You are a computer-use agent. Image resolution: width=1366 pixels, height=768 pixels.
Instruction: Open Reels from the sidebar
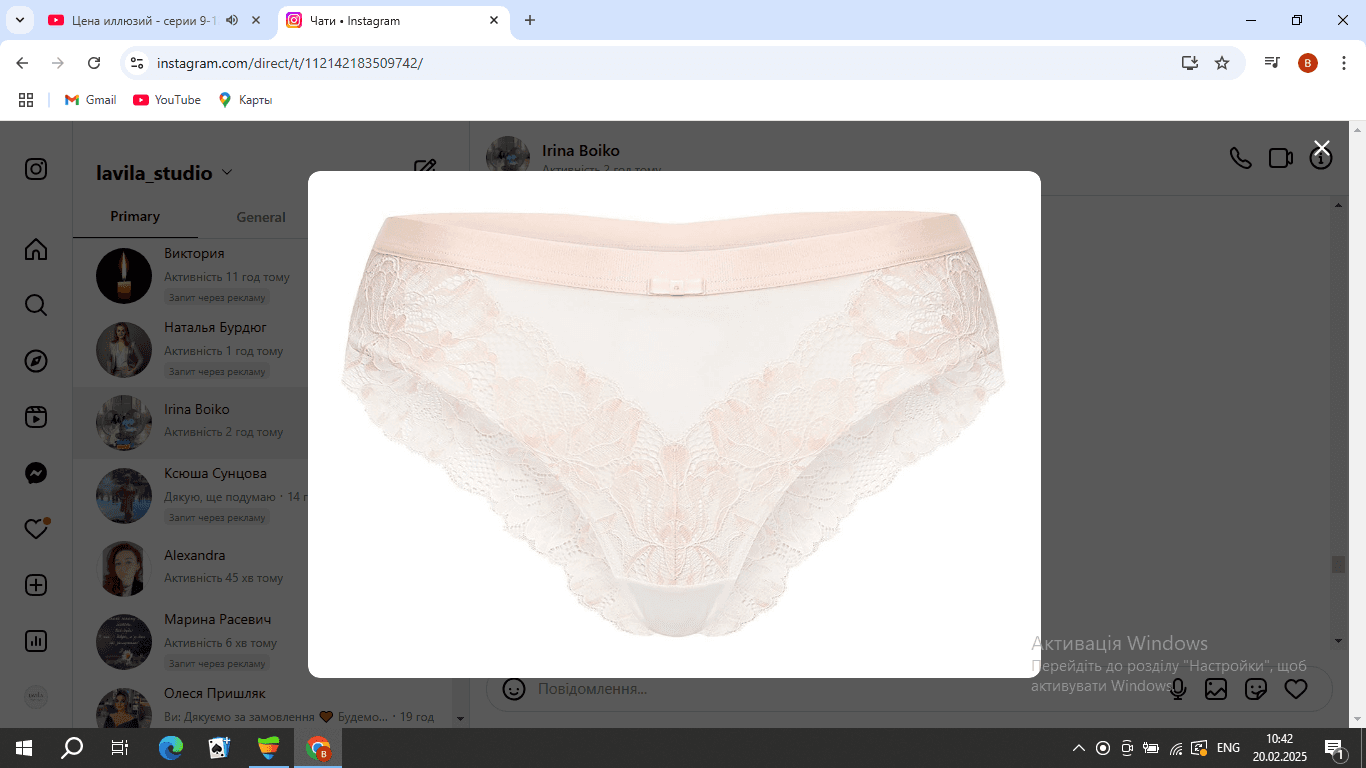tap(36, 417)
